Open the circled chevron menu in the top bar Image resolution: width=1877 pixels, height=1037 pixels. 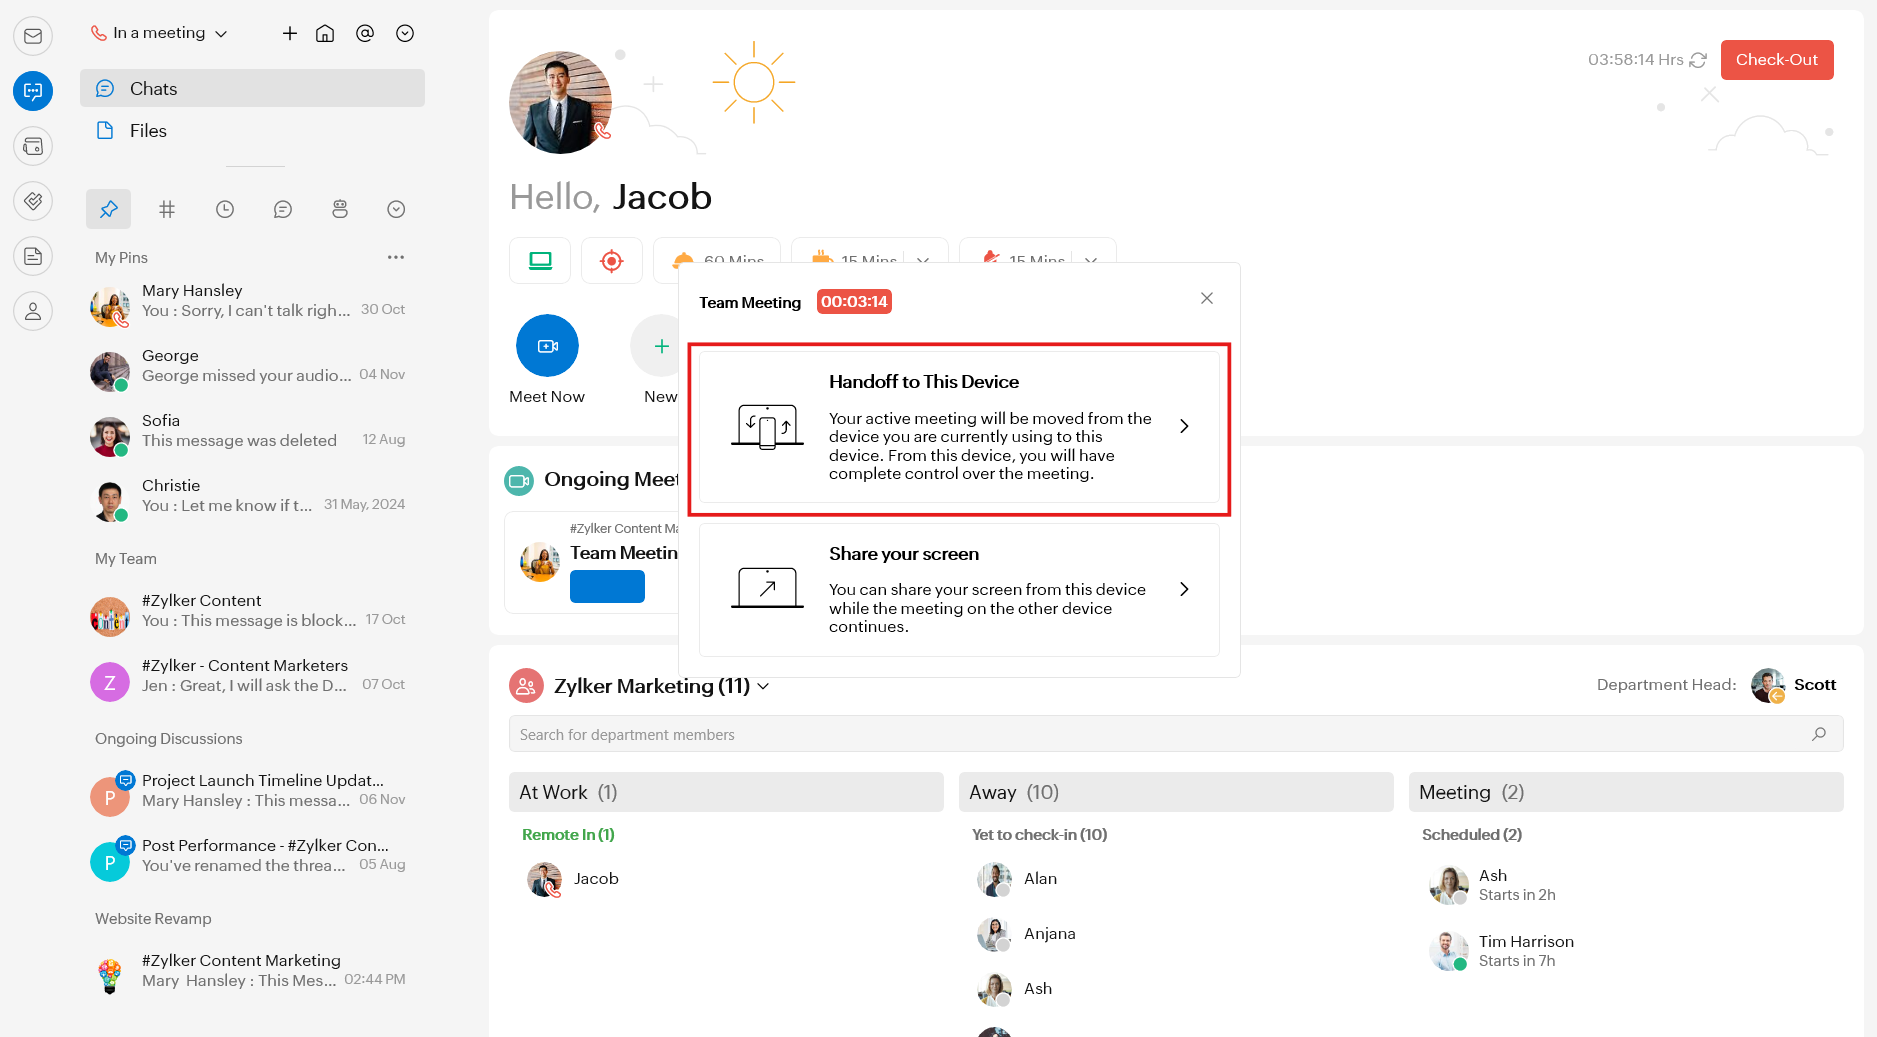405,33
